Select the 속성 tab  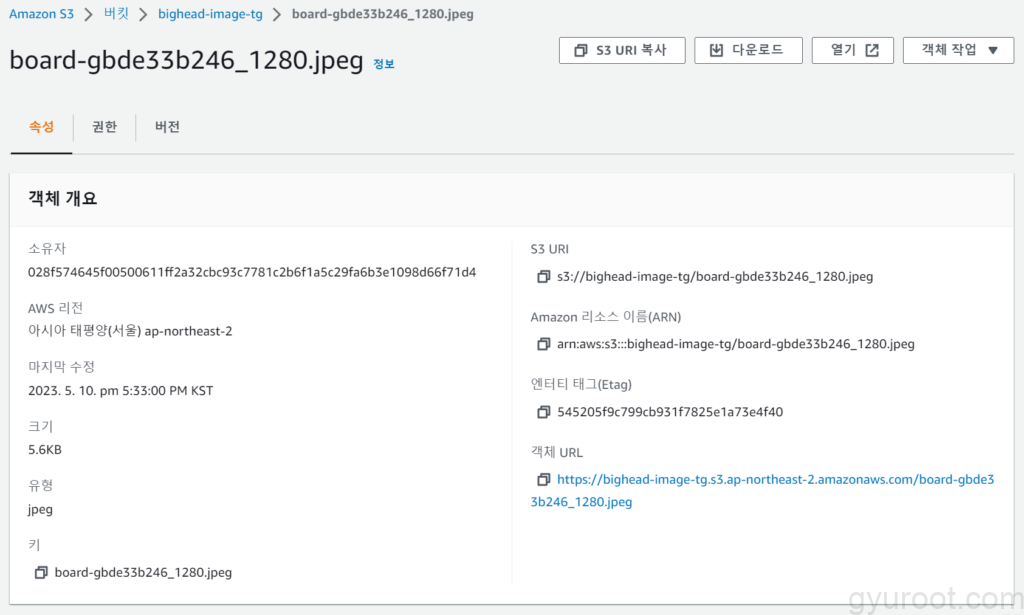coord(41,127)
